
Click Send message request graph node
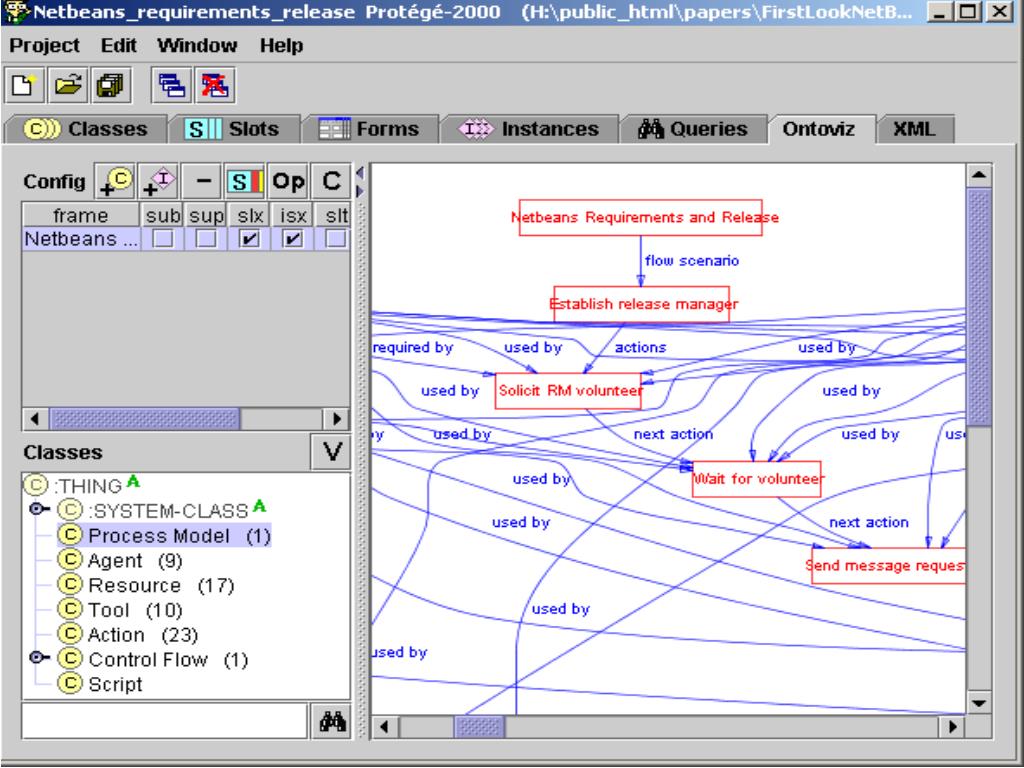pyautogui.click(x=888, y=566)
